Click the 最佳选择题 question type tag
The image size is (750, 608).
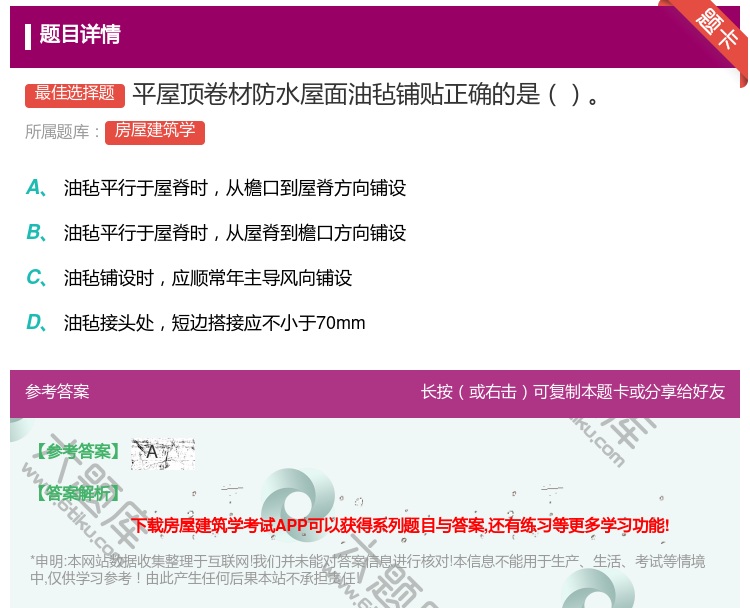pos(75,94)
